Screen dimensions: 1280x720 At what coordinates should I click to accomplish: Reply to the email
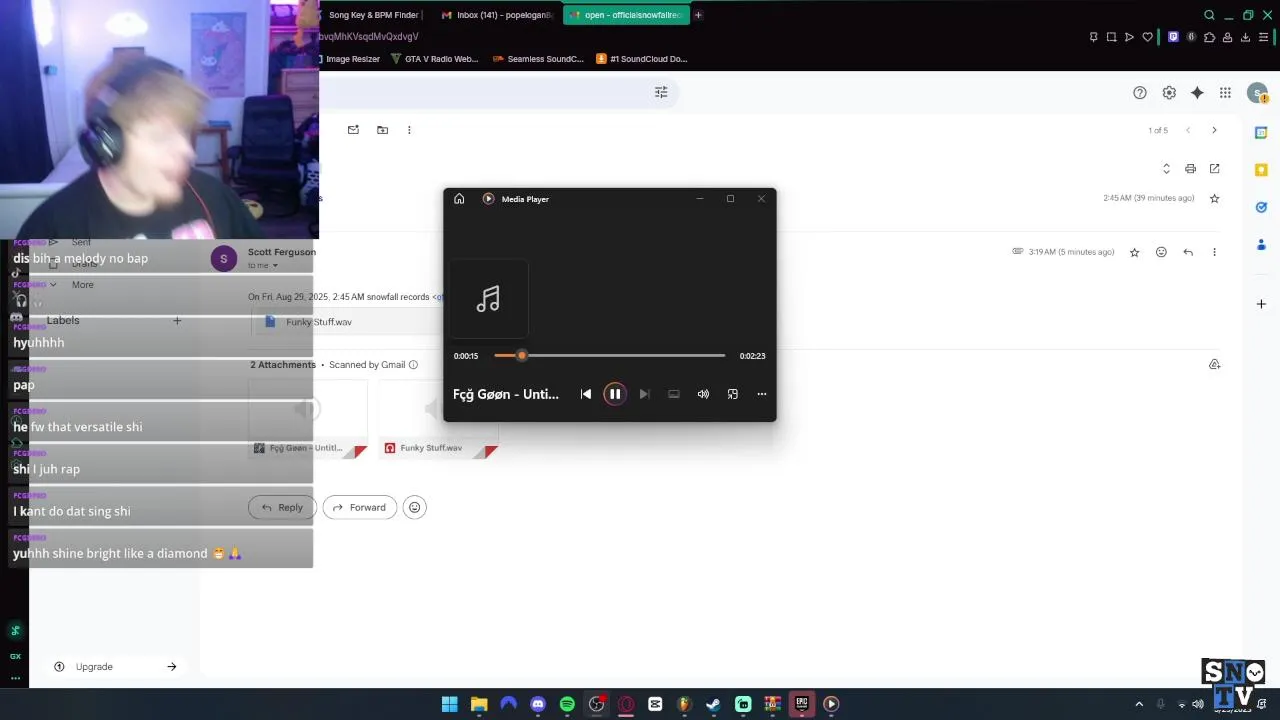(x=282, y=507)
